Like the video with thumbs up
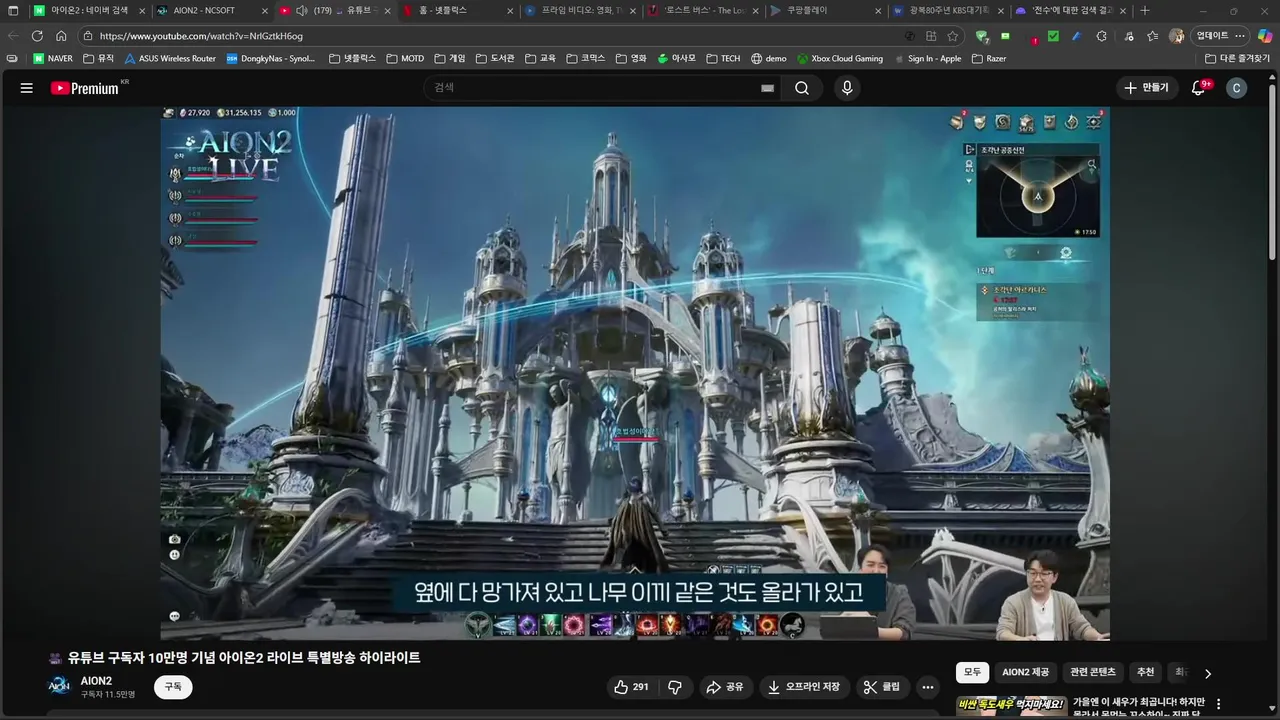This screenshot has height=720, width=1280. click(x=631, y=687)
